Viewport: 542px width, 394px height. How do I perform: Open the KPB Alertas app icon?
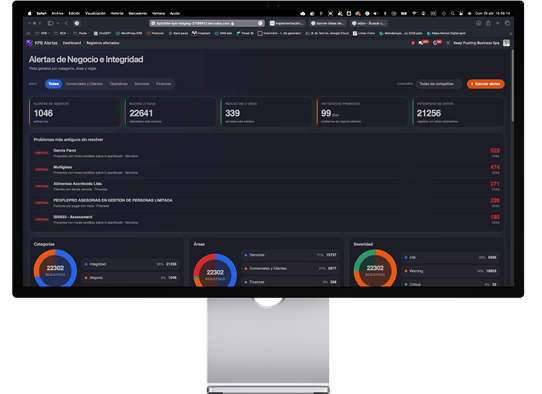(x=29, y=43)
